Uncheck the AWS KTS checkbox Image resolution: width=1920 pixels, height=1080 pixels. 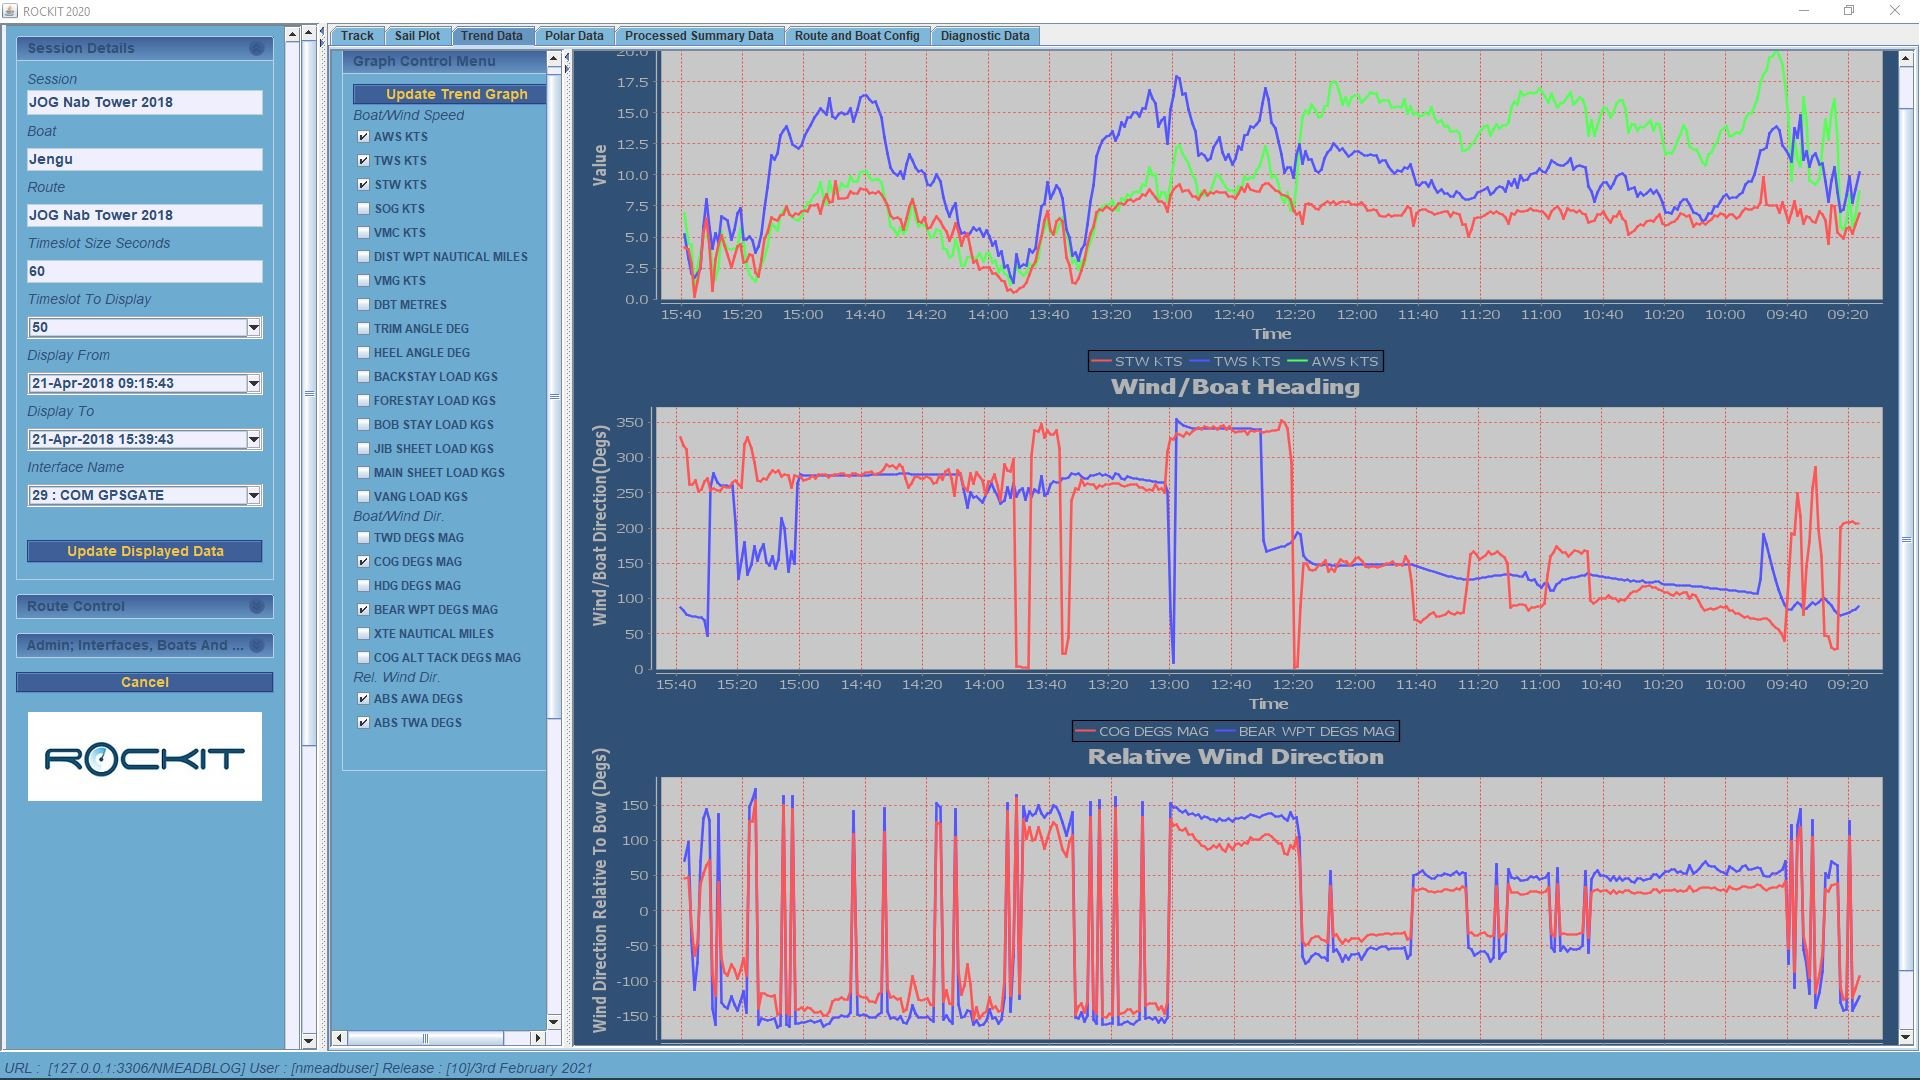tap(363, 137)
